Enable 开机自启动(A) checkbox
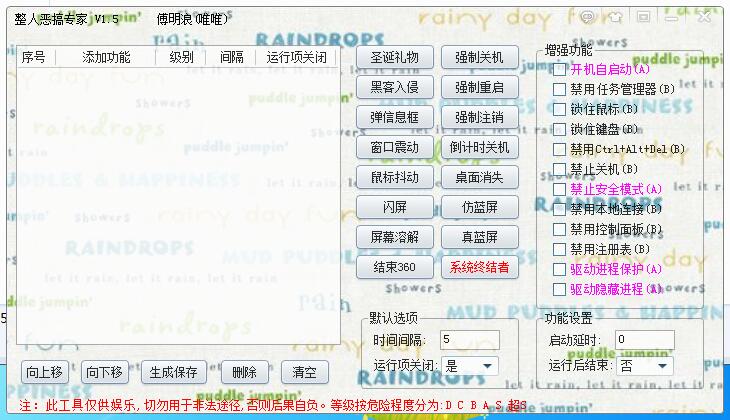Screen dimensions: 730x420 coord(560,69)
